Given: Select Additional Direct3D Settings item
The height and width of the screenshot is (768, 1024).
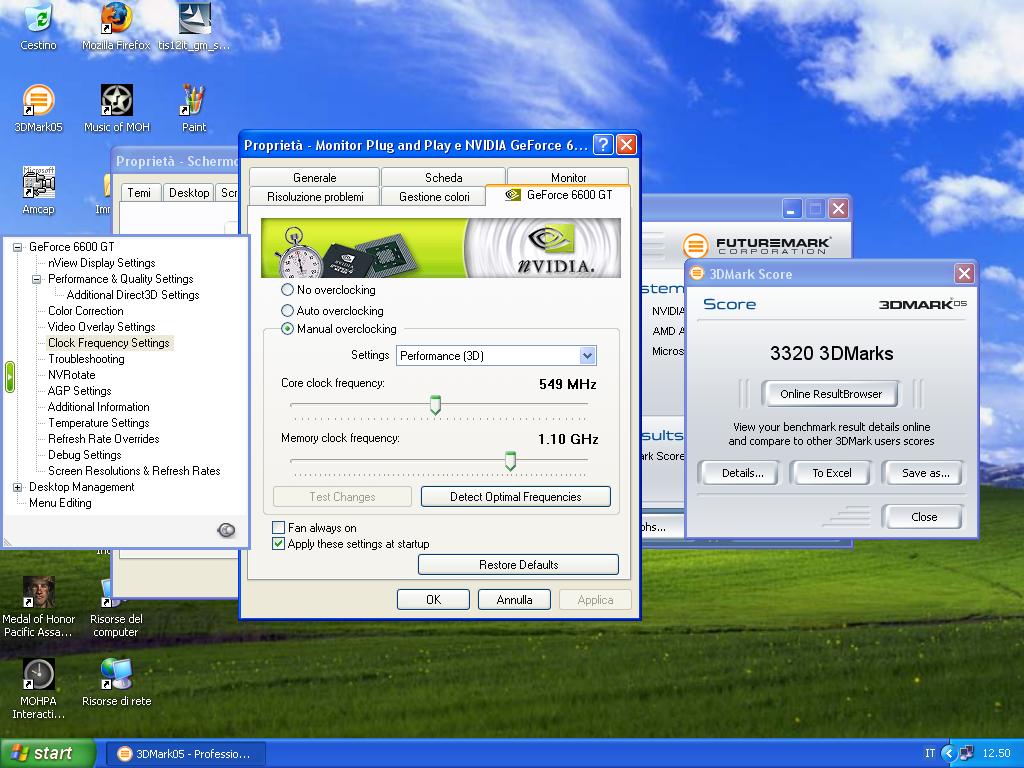Looking at the screenshot, I should click(x=133, y=295).
